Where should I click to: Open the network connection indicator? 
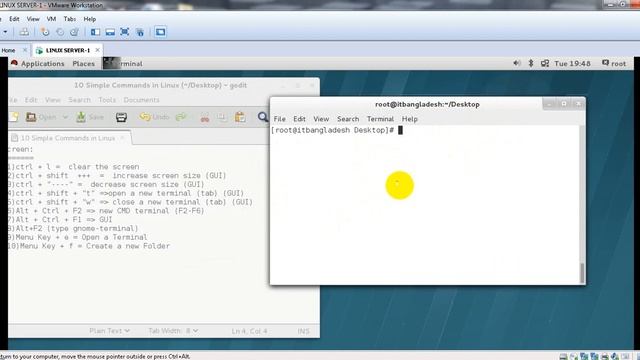(545, 63)
